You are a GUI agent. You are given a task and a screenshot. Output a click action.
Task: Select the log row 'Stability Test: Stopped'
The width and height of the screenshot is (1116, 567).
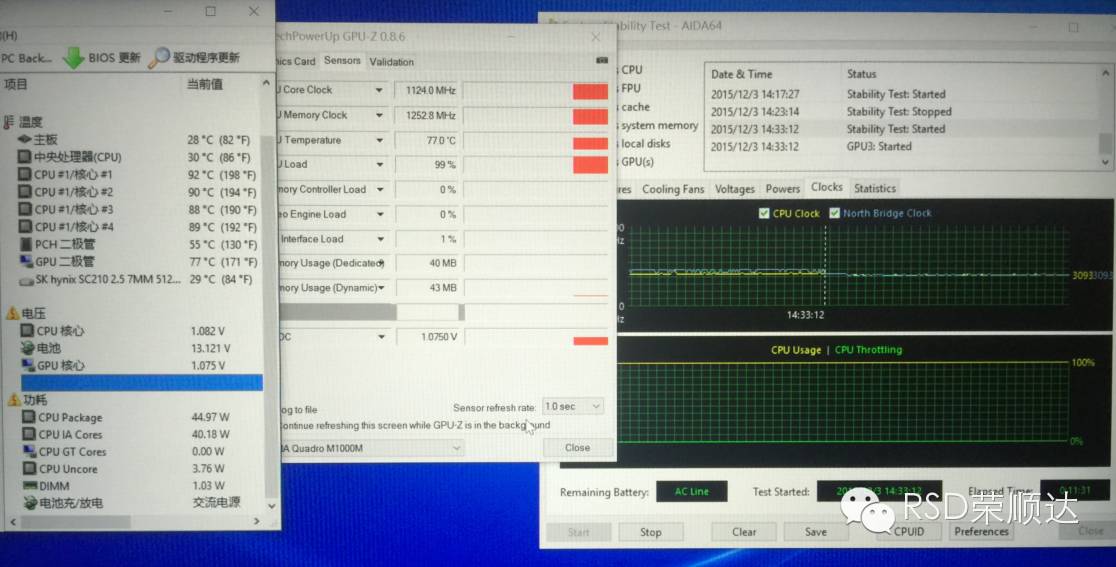pos(901,112)
